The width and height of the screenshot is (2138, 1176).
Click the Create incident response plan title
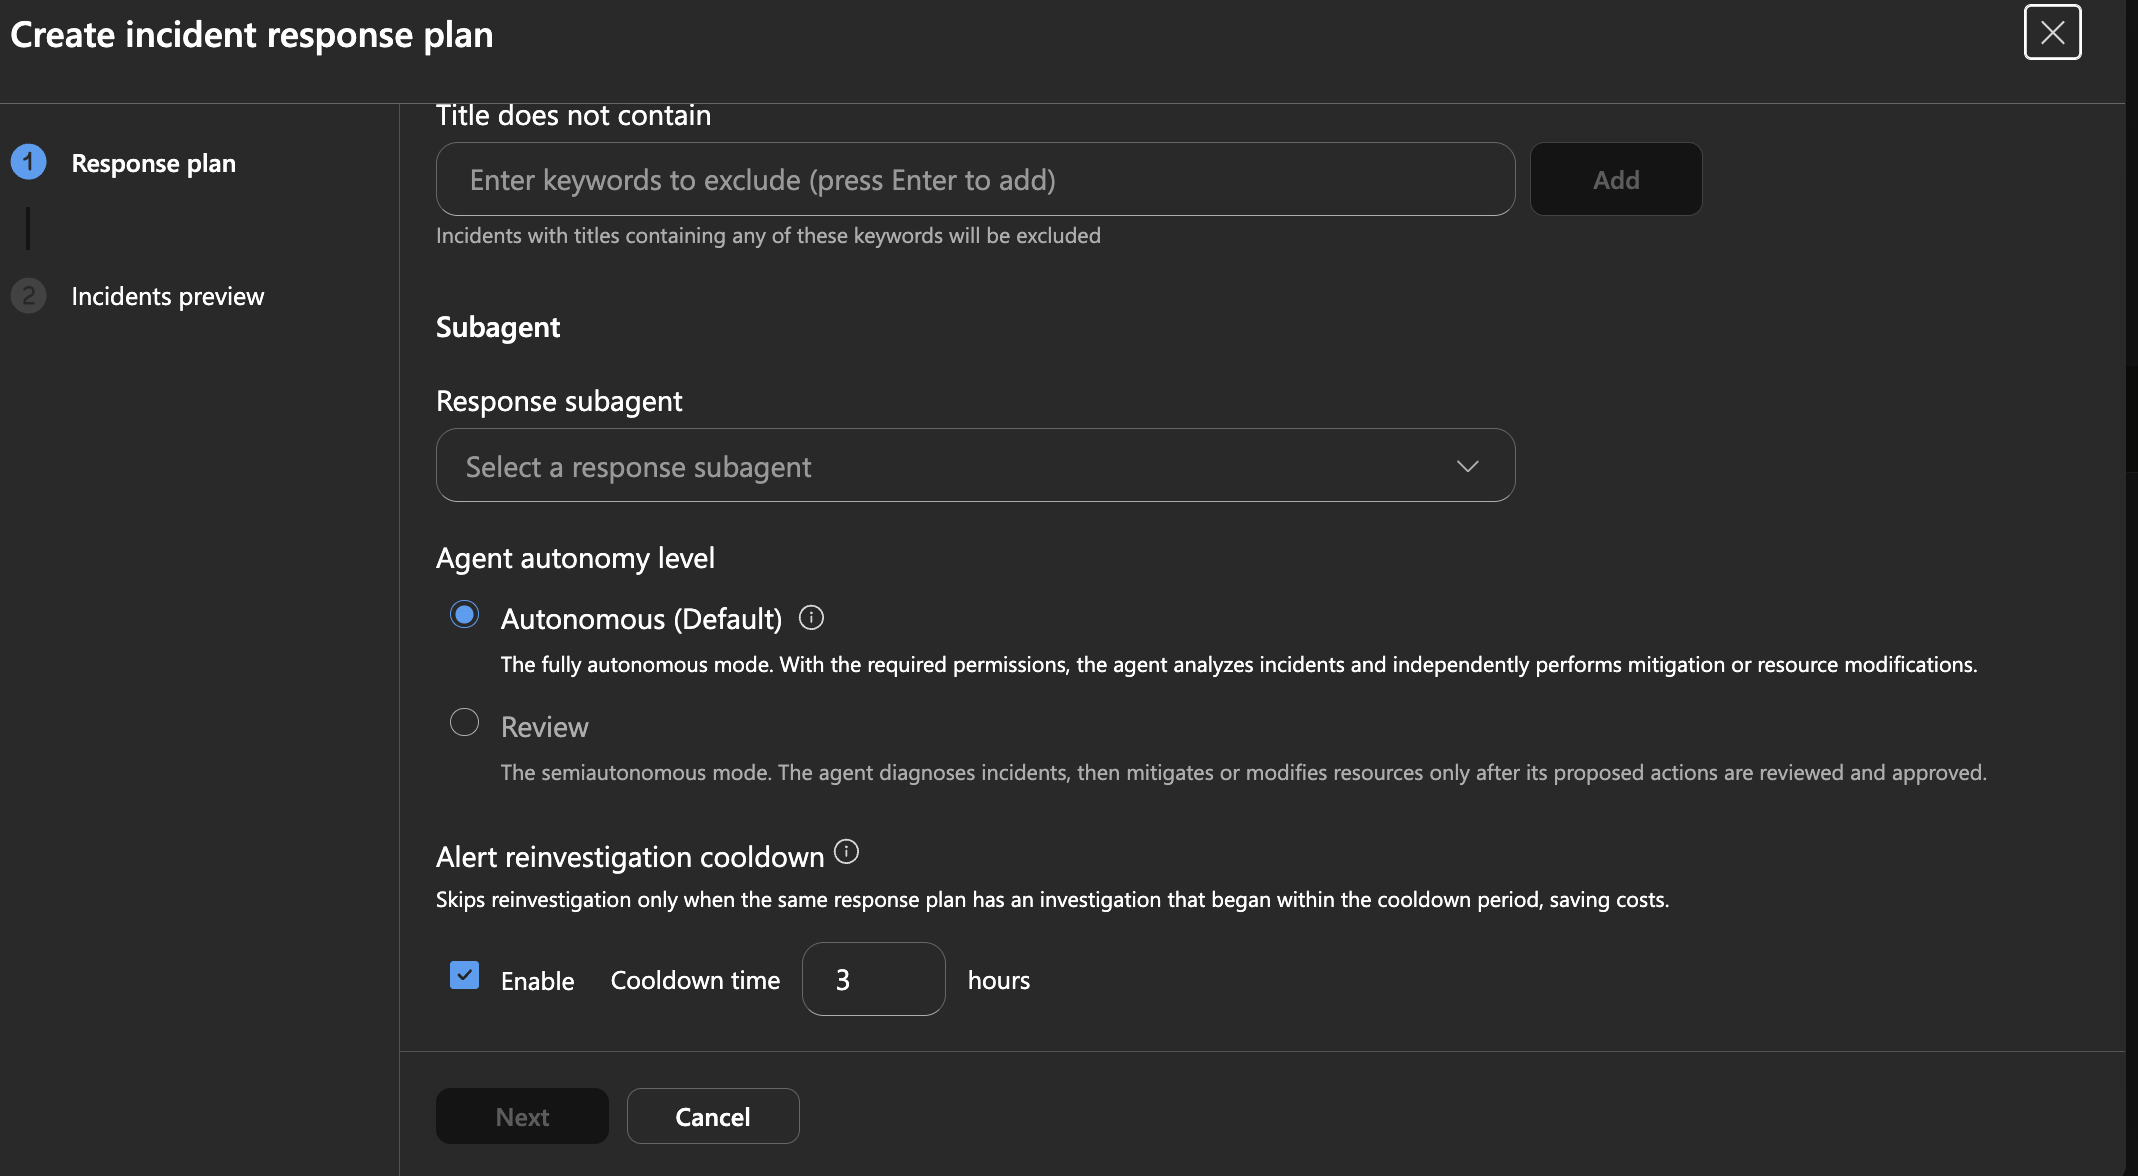pyautogui.click(x=251, y=34)
